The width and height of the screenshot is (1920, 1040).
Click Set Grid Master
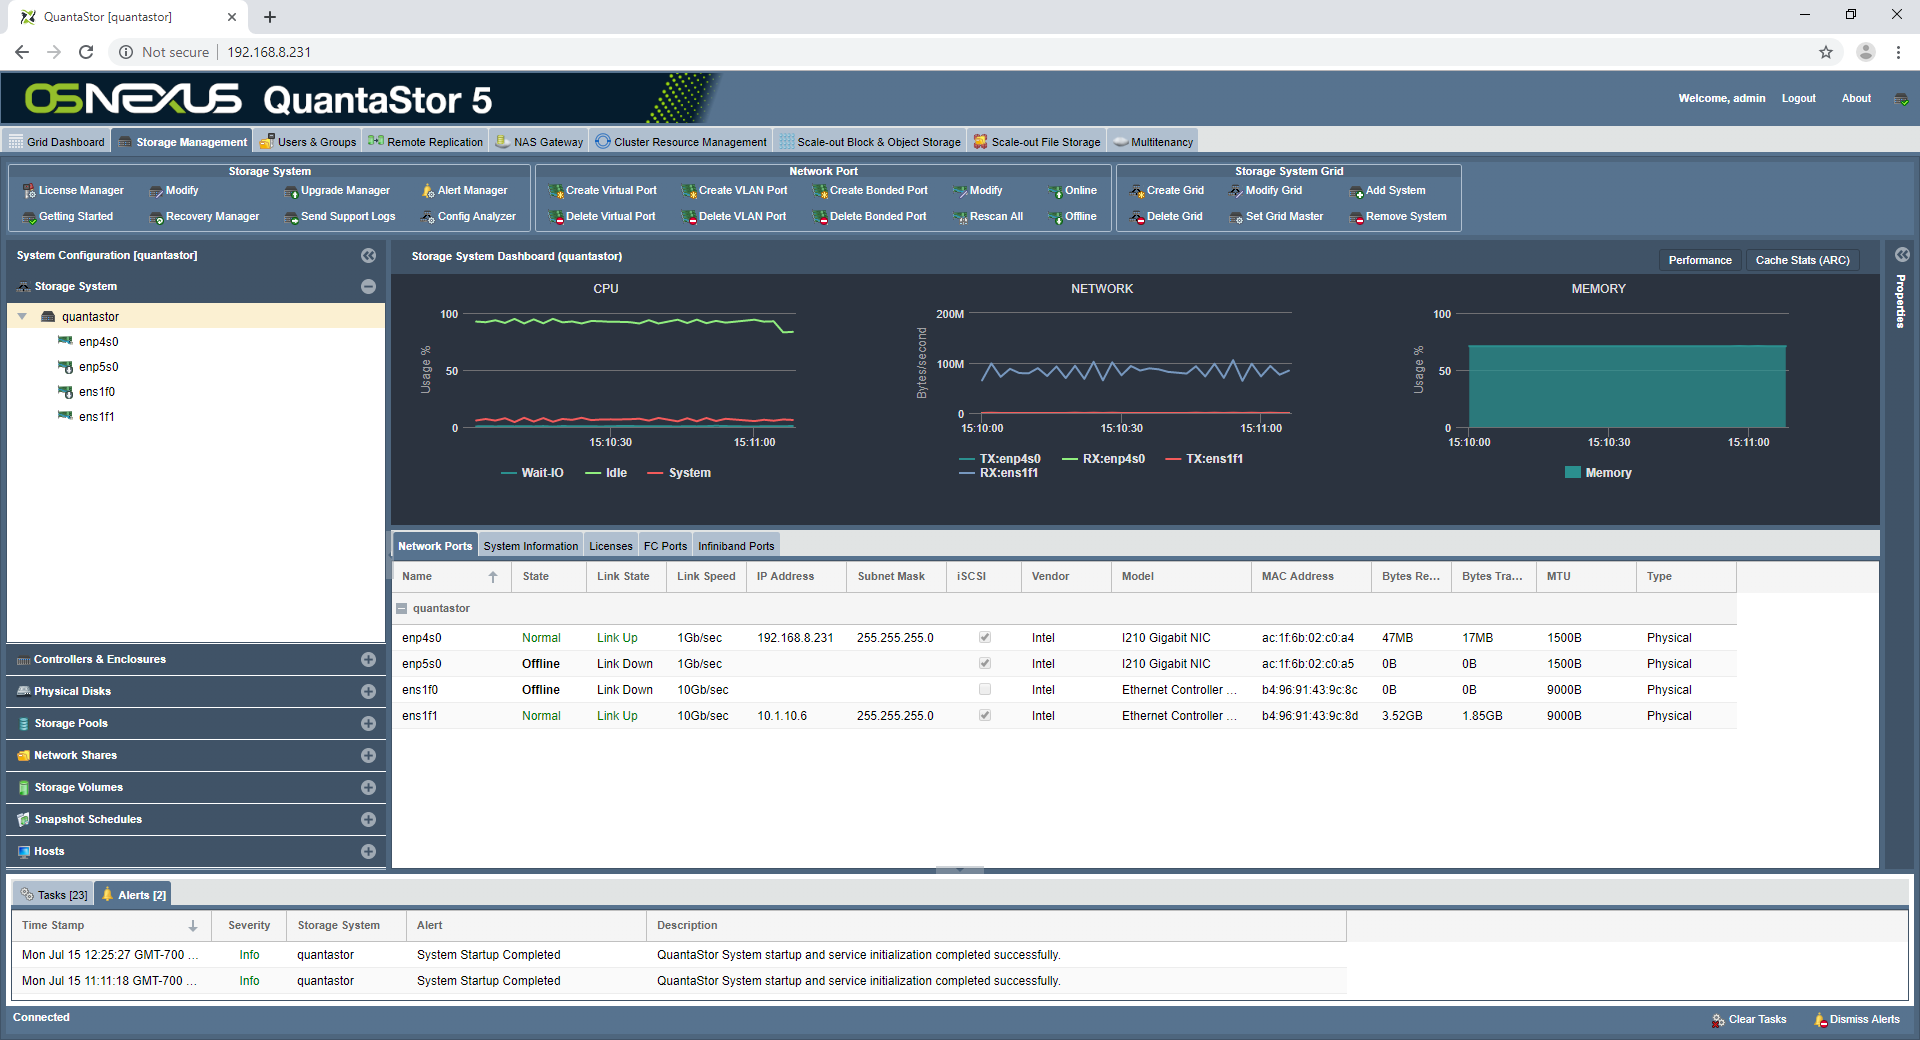point(1276,216)
